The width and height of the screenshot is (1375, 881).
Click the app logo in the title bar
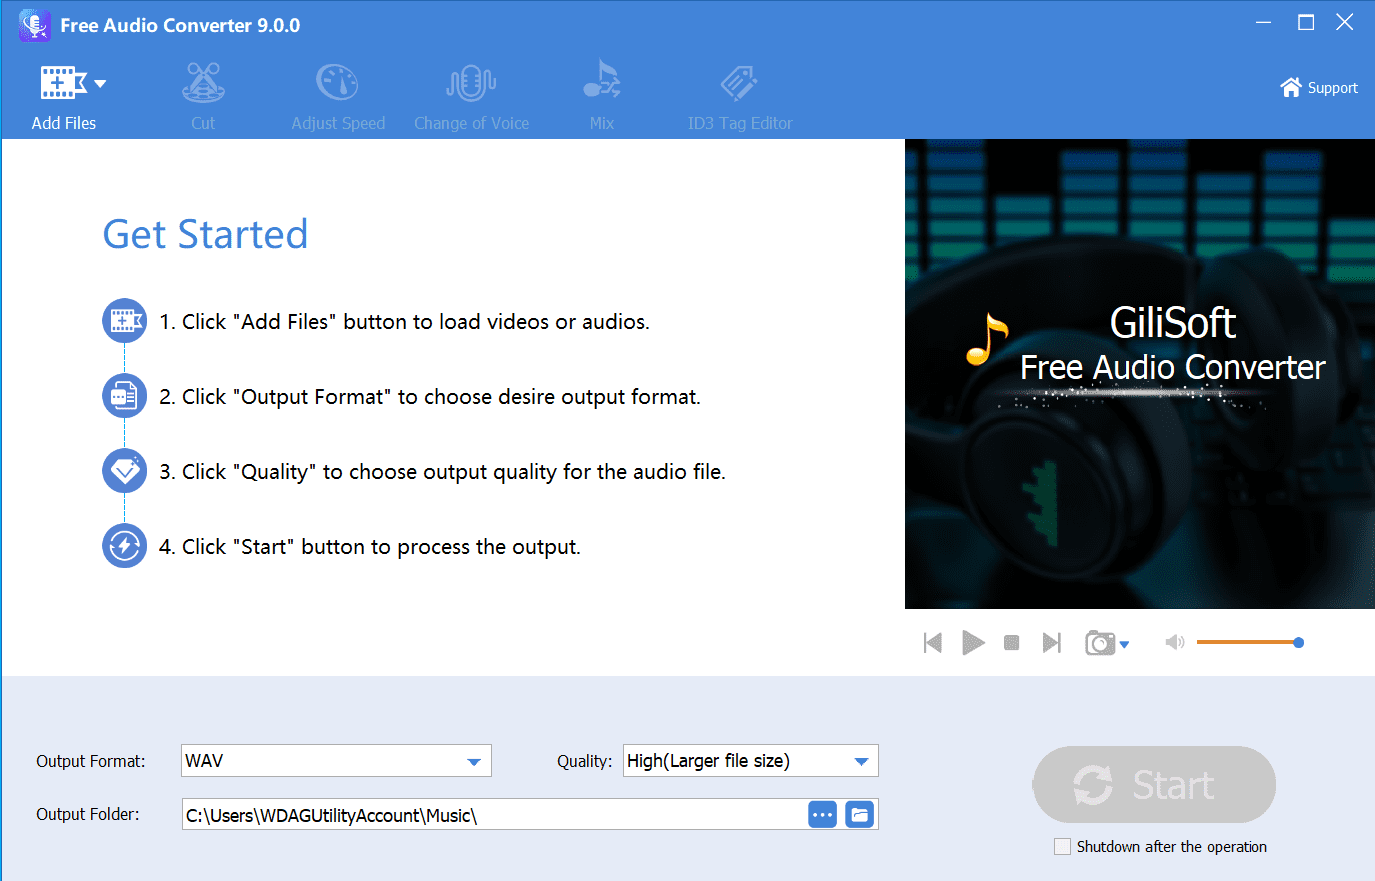[x=35, y=25]
